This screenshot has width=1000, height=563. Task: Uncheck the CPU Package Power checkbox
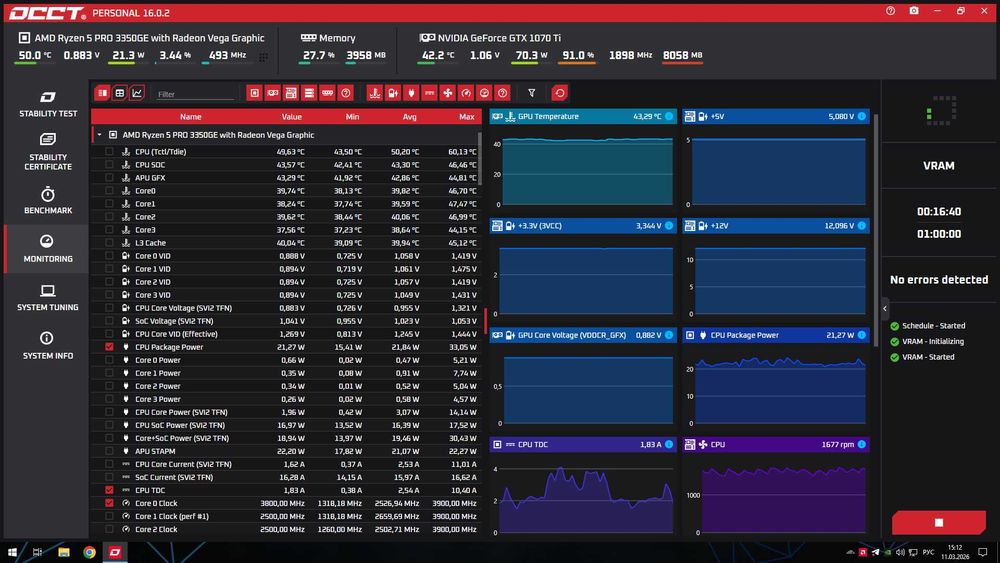click(109, 347)
